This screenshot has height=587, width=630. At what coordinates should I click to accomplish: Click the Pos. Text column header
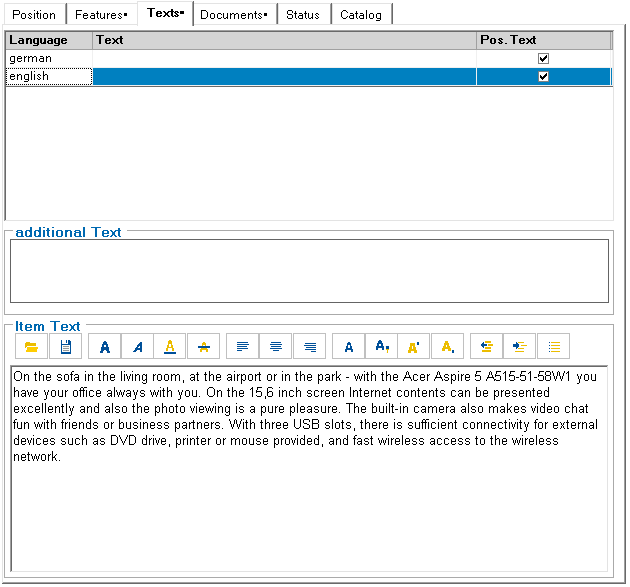pos(544,40)
